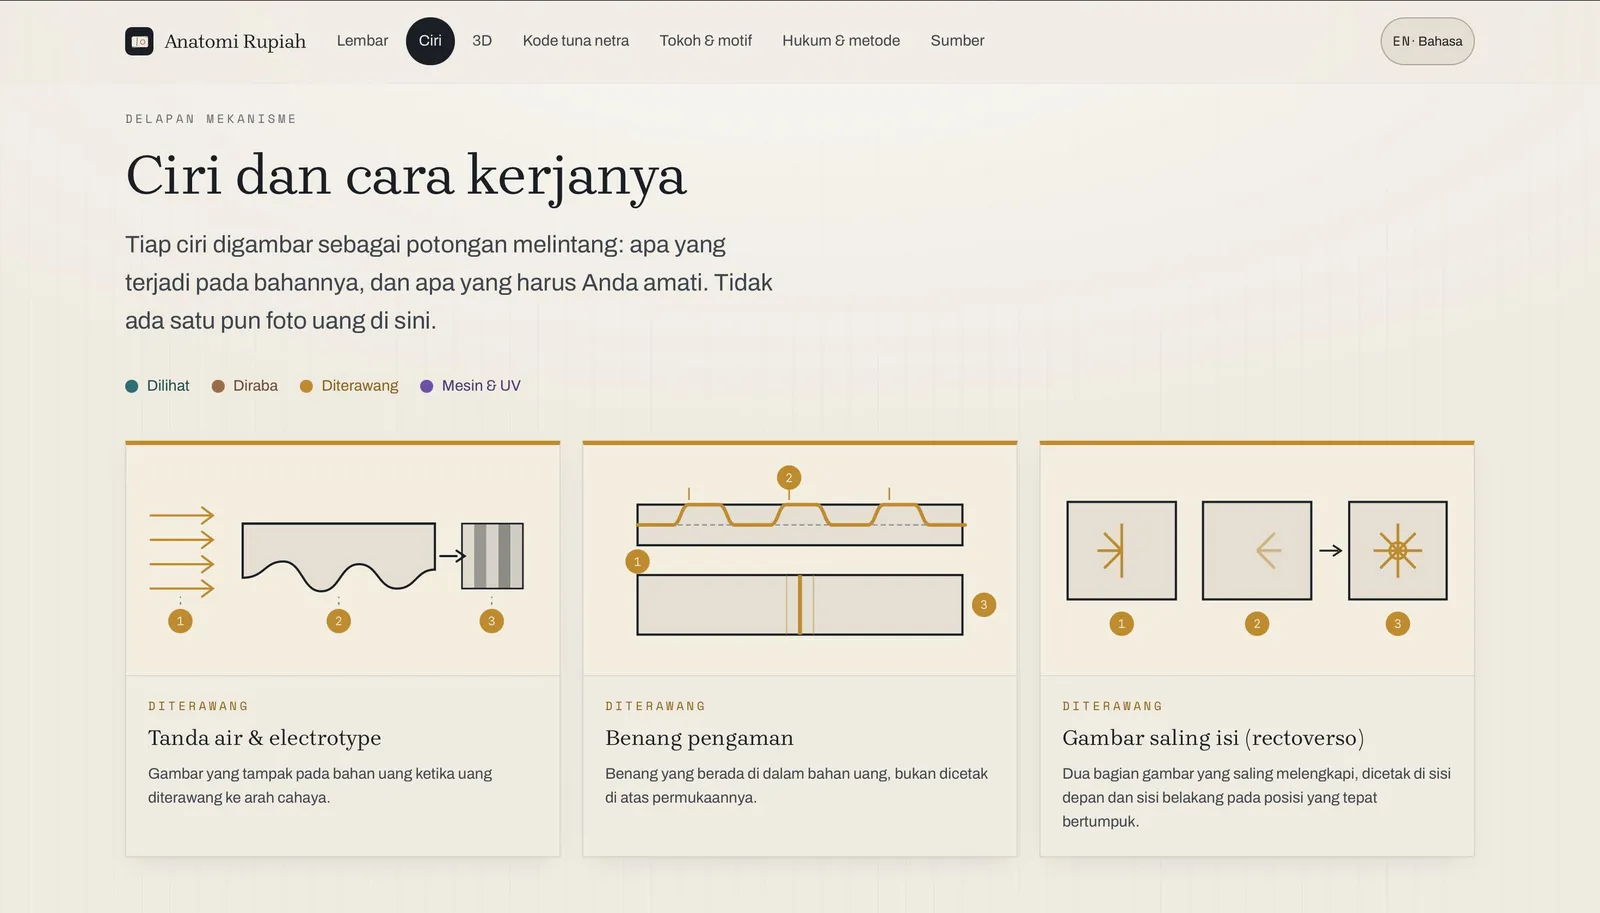Screen dimensions: 1600x913
Task: Select marker 1 in watermark diagram
Action: click(x=180, y=621)
